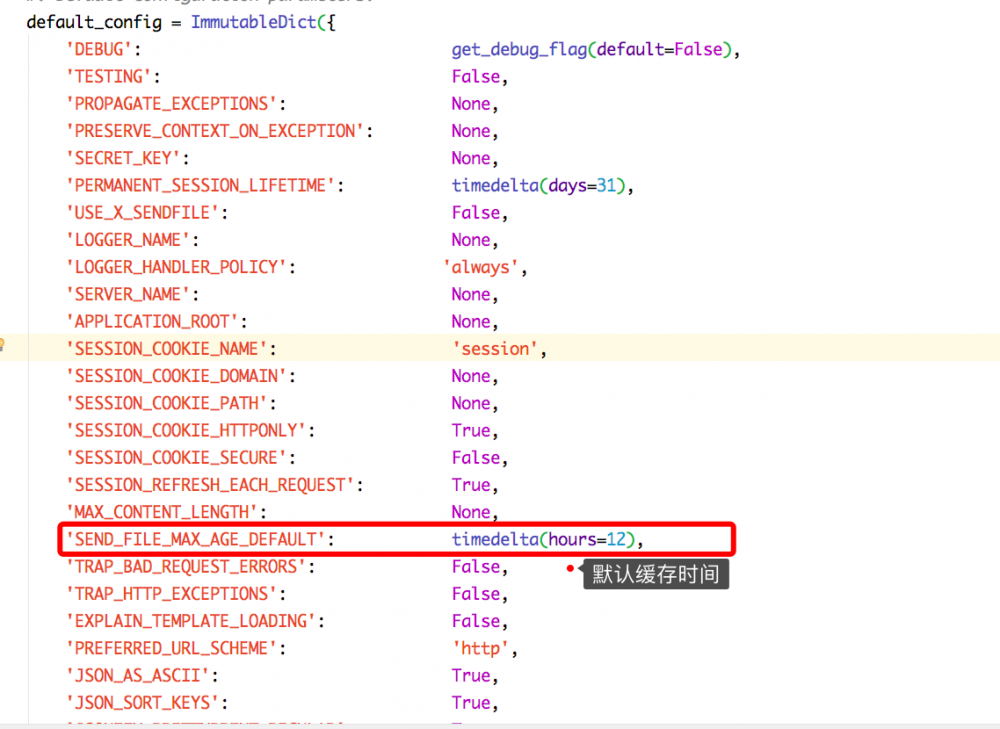The height and width of the screenshot is (729, 1000).
Task: Click True value of 'JSON_AS_ASCII'
Action: tap(471, 675)
